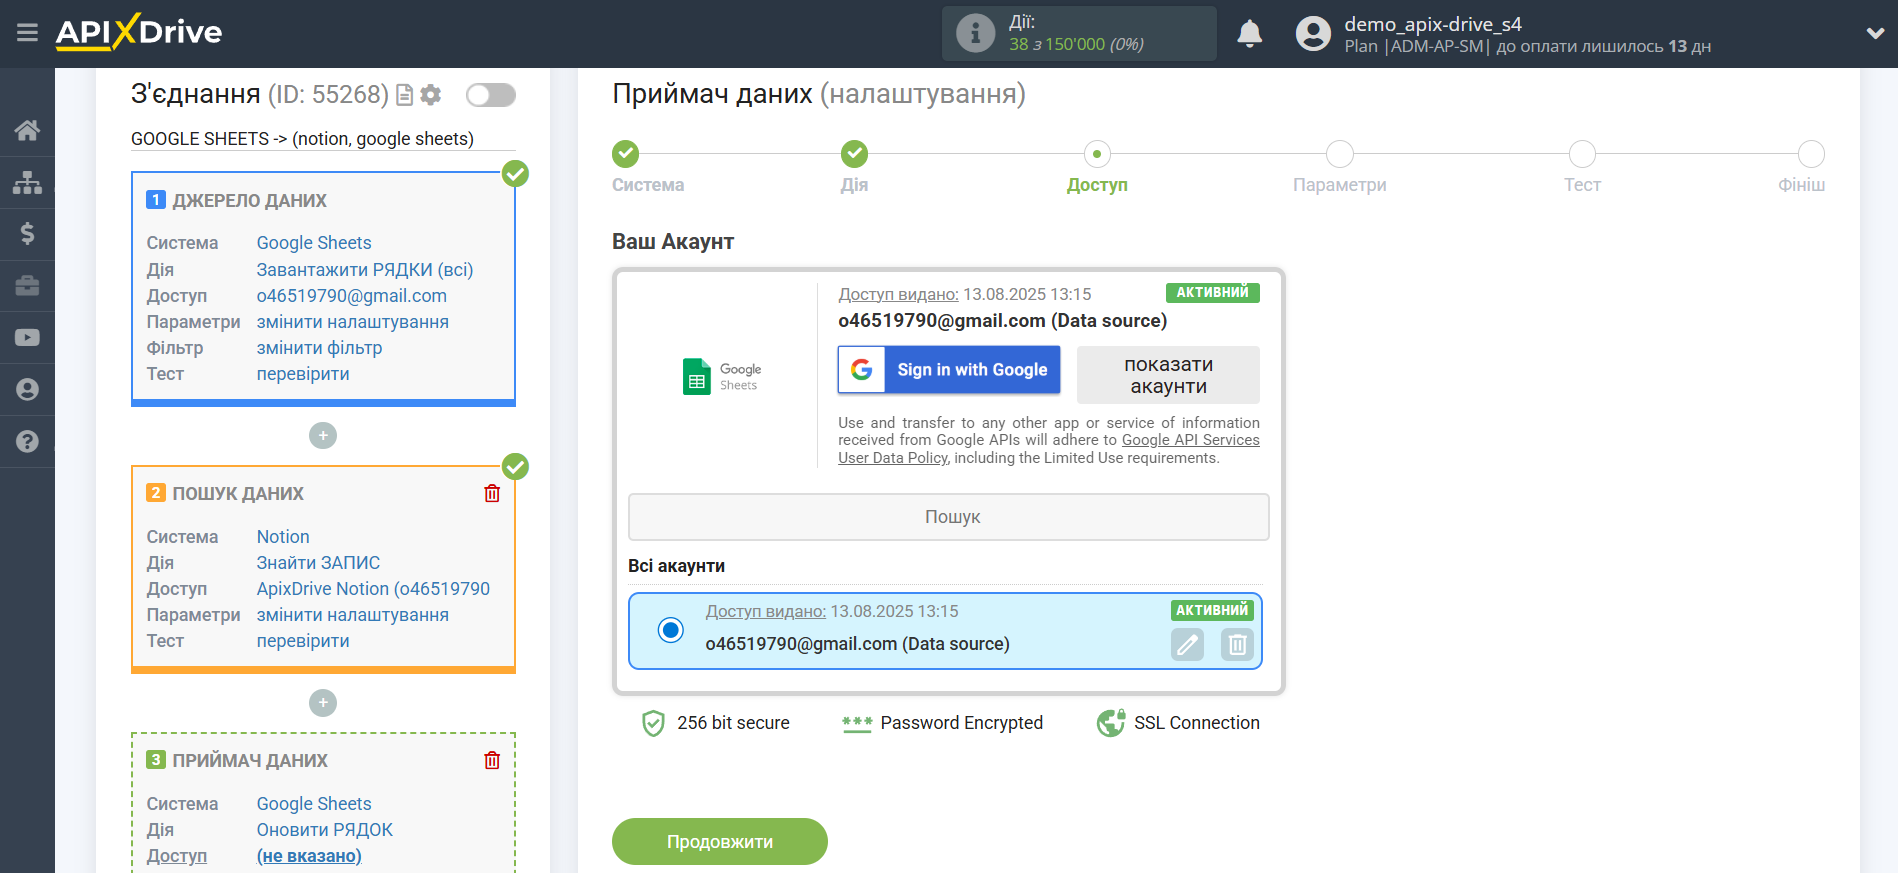This screenshot has height=873, width=1898.
Task: Click змінити налаштування in ДЖЕРЕЛО ДАНИХ block
Action: (x=353, y=322)
